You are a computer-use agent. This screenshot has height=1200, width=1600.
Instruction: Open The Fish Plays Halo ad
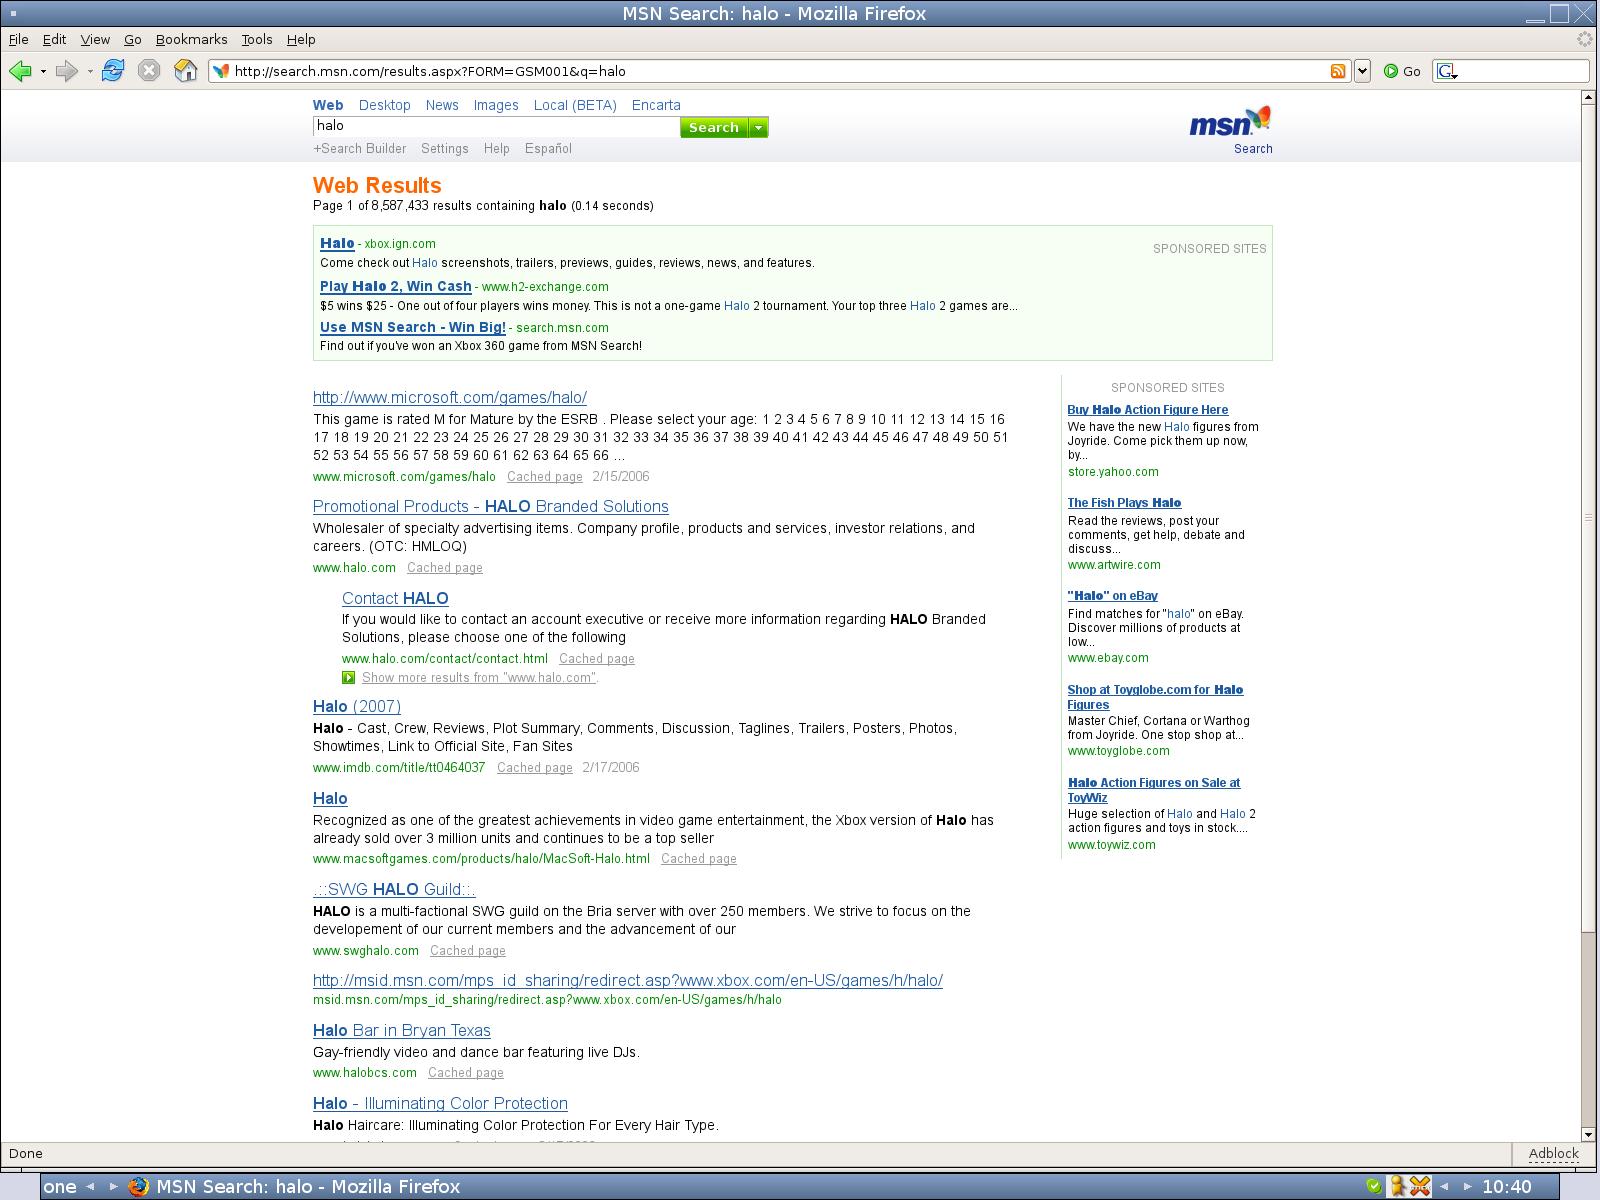pyautogui.click(x=1124, y=503)
